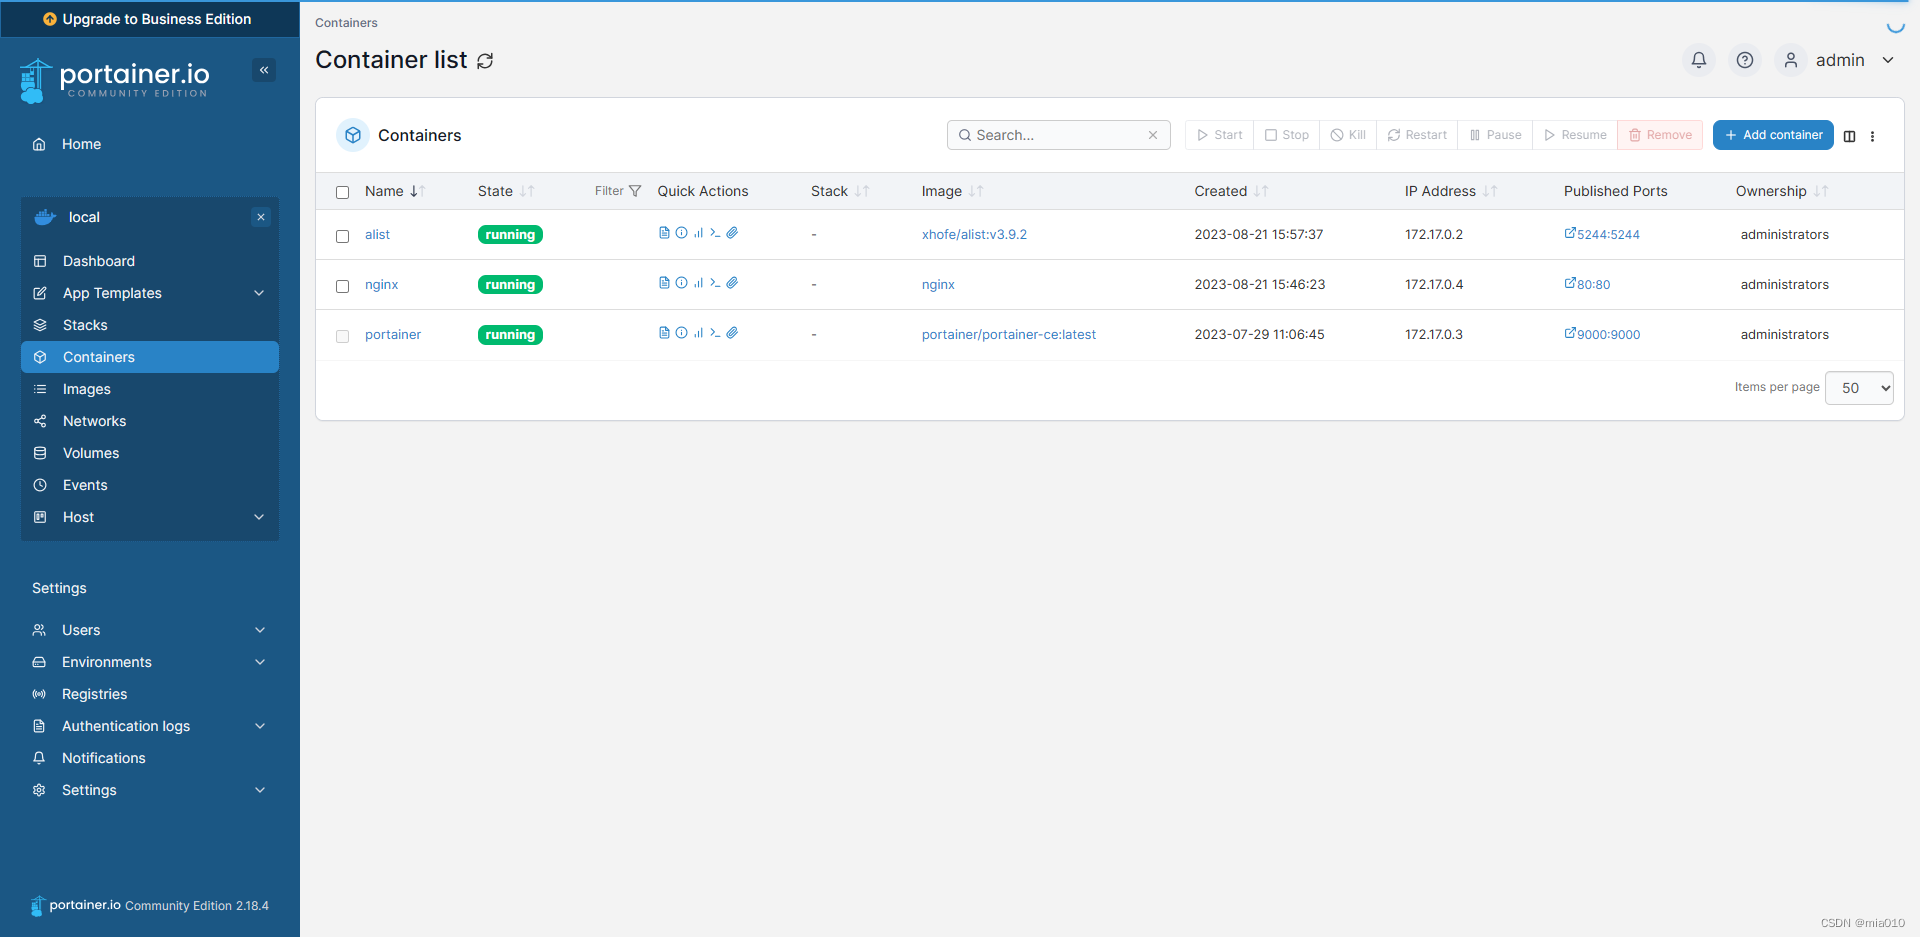
Task: Select the alist container checkbox
Action: (x=342, y=236)
